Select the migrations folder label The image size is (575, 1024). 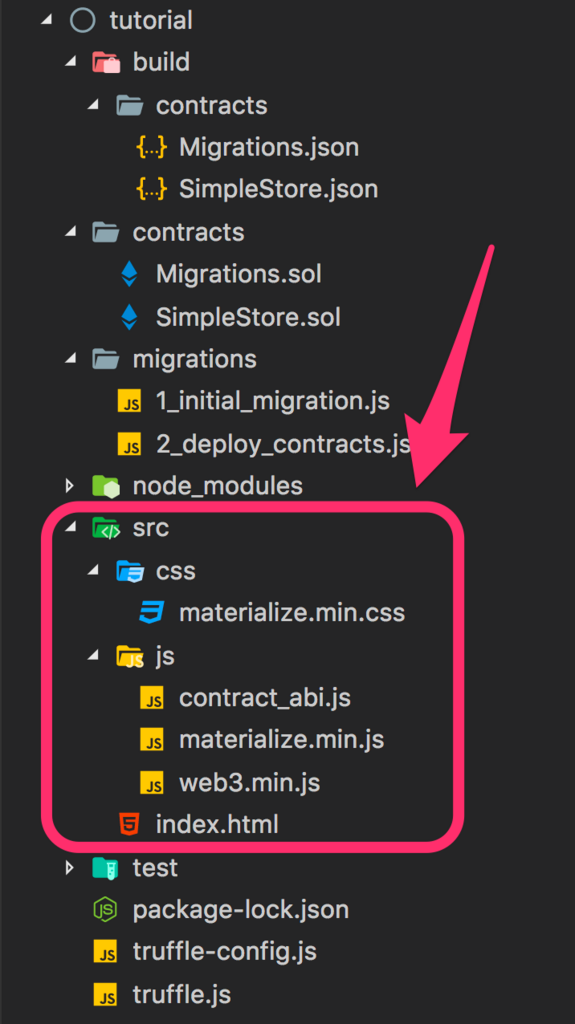click(x=195, y=359)
